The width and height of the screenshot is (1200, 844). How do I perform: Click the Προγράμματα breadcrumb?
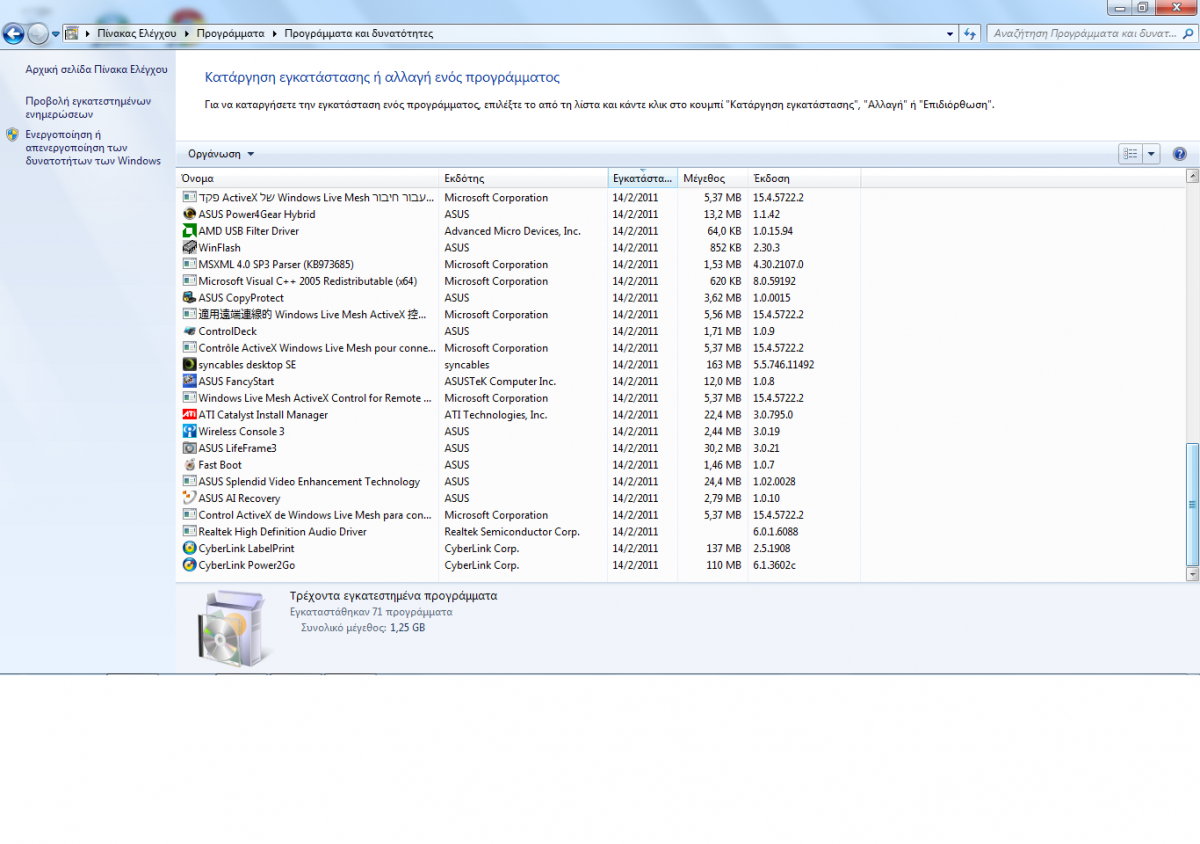[231, 33]
